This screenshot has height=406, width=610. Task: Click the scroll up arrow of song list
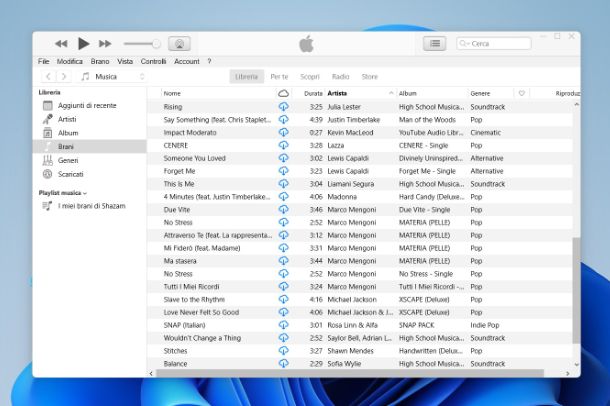(577, 104)
